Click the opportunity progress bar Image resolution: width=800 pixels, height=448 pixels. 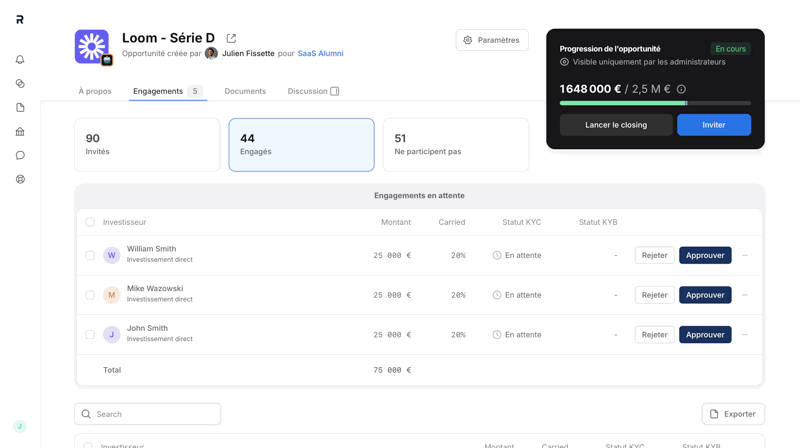coord(655,103)
